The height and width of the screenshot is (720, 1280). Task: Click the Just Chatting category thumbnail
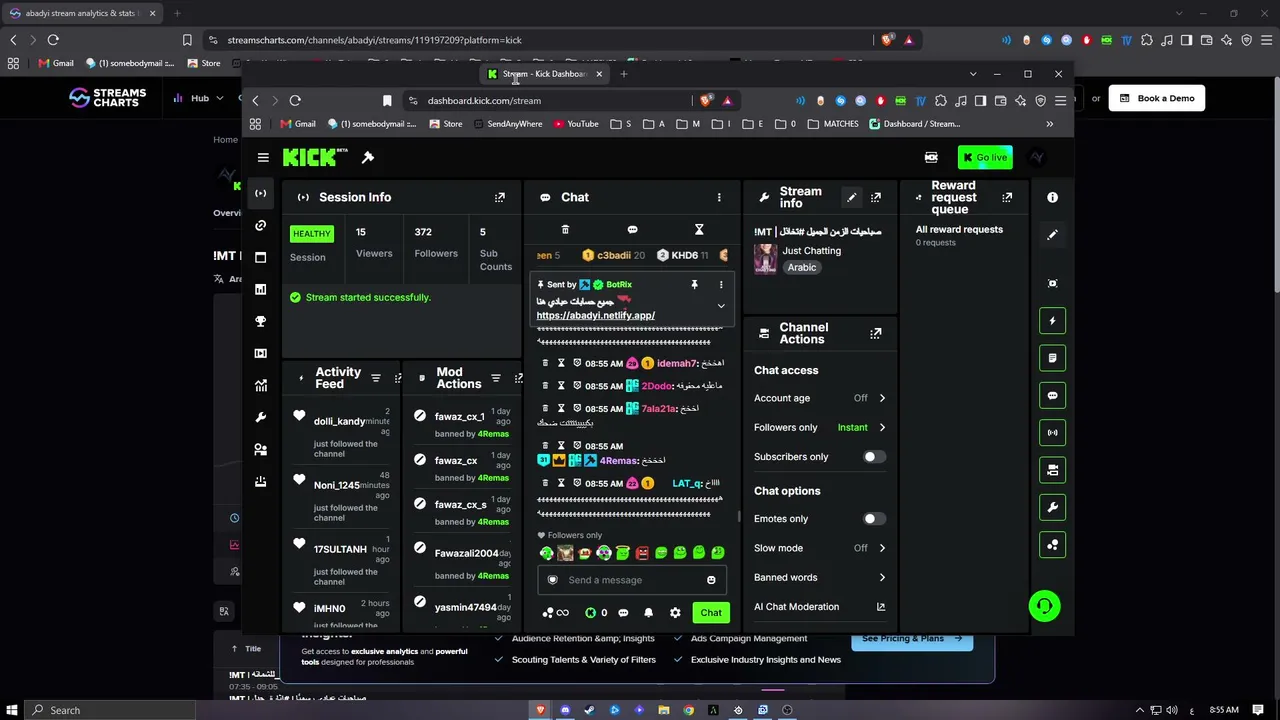pyautogui.click(x=766, y=258)
